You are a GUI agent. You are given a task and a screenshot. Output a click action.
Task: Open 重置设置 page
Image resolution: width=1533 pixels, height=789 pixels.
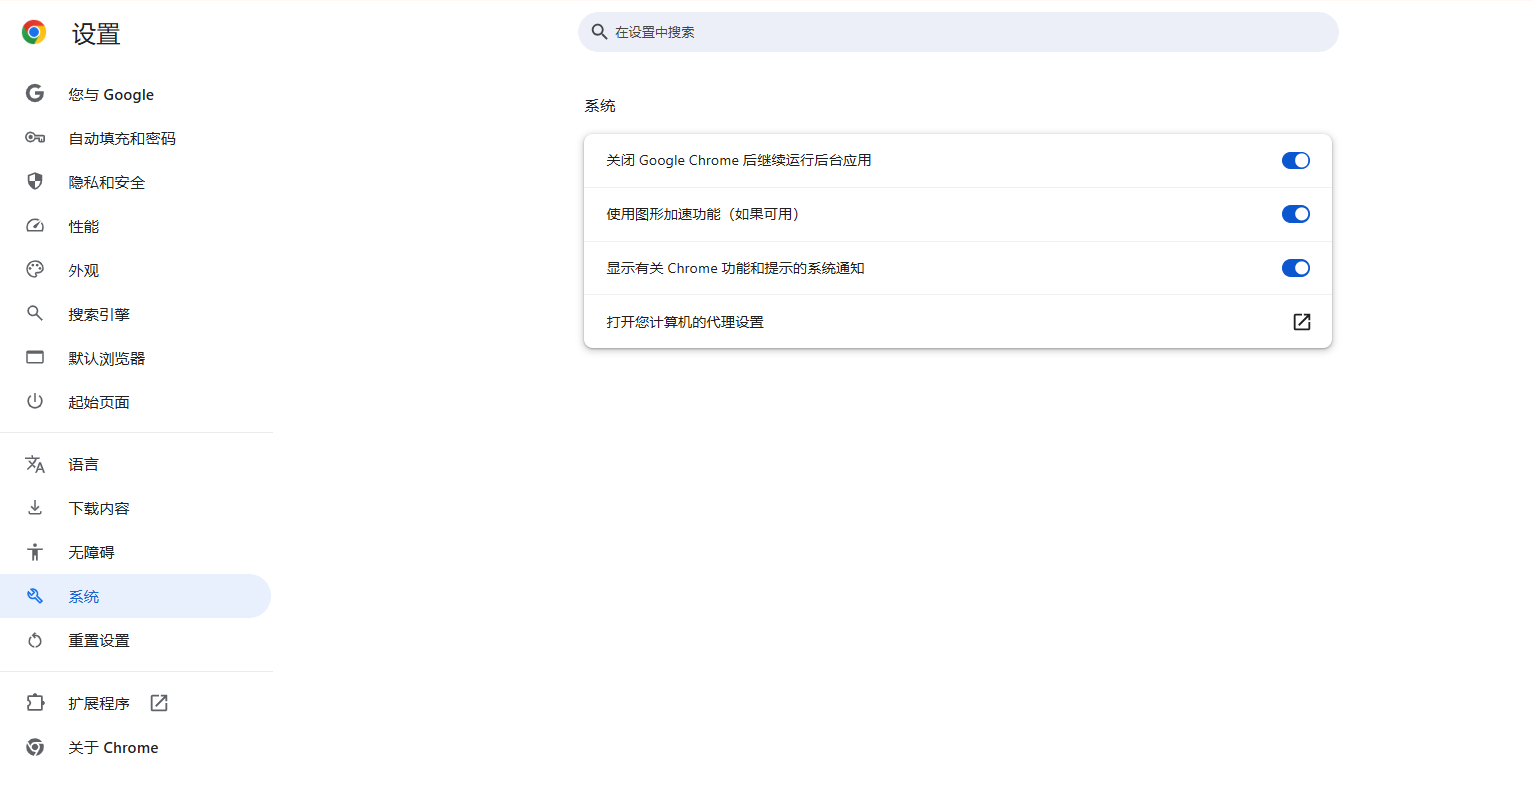click(136, 640)
